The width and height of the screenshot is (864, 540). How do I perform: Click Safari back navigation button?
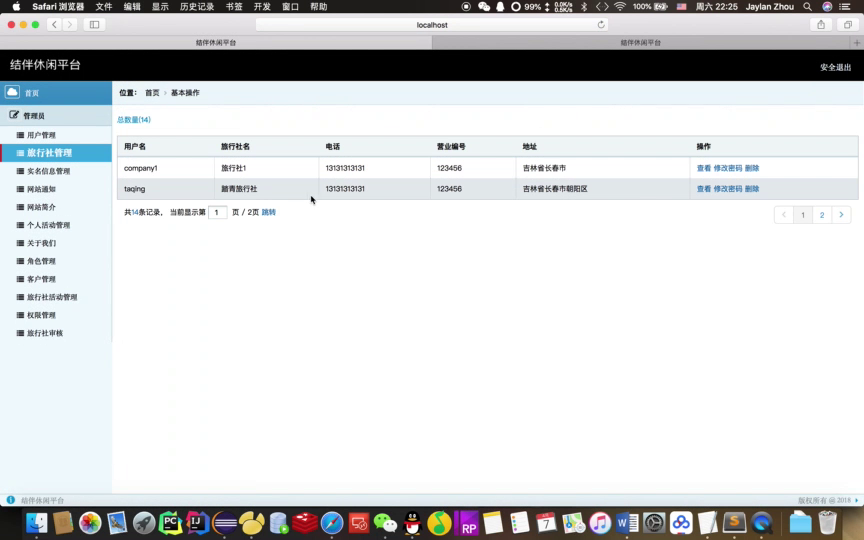coord(54,24)
